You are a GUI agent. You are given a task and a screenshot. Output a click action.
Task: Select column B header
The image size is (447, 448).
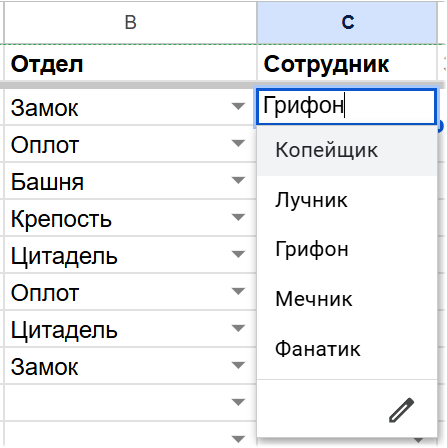[x=130, y=22]
